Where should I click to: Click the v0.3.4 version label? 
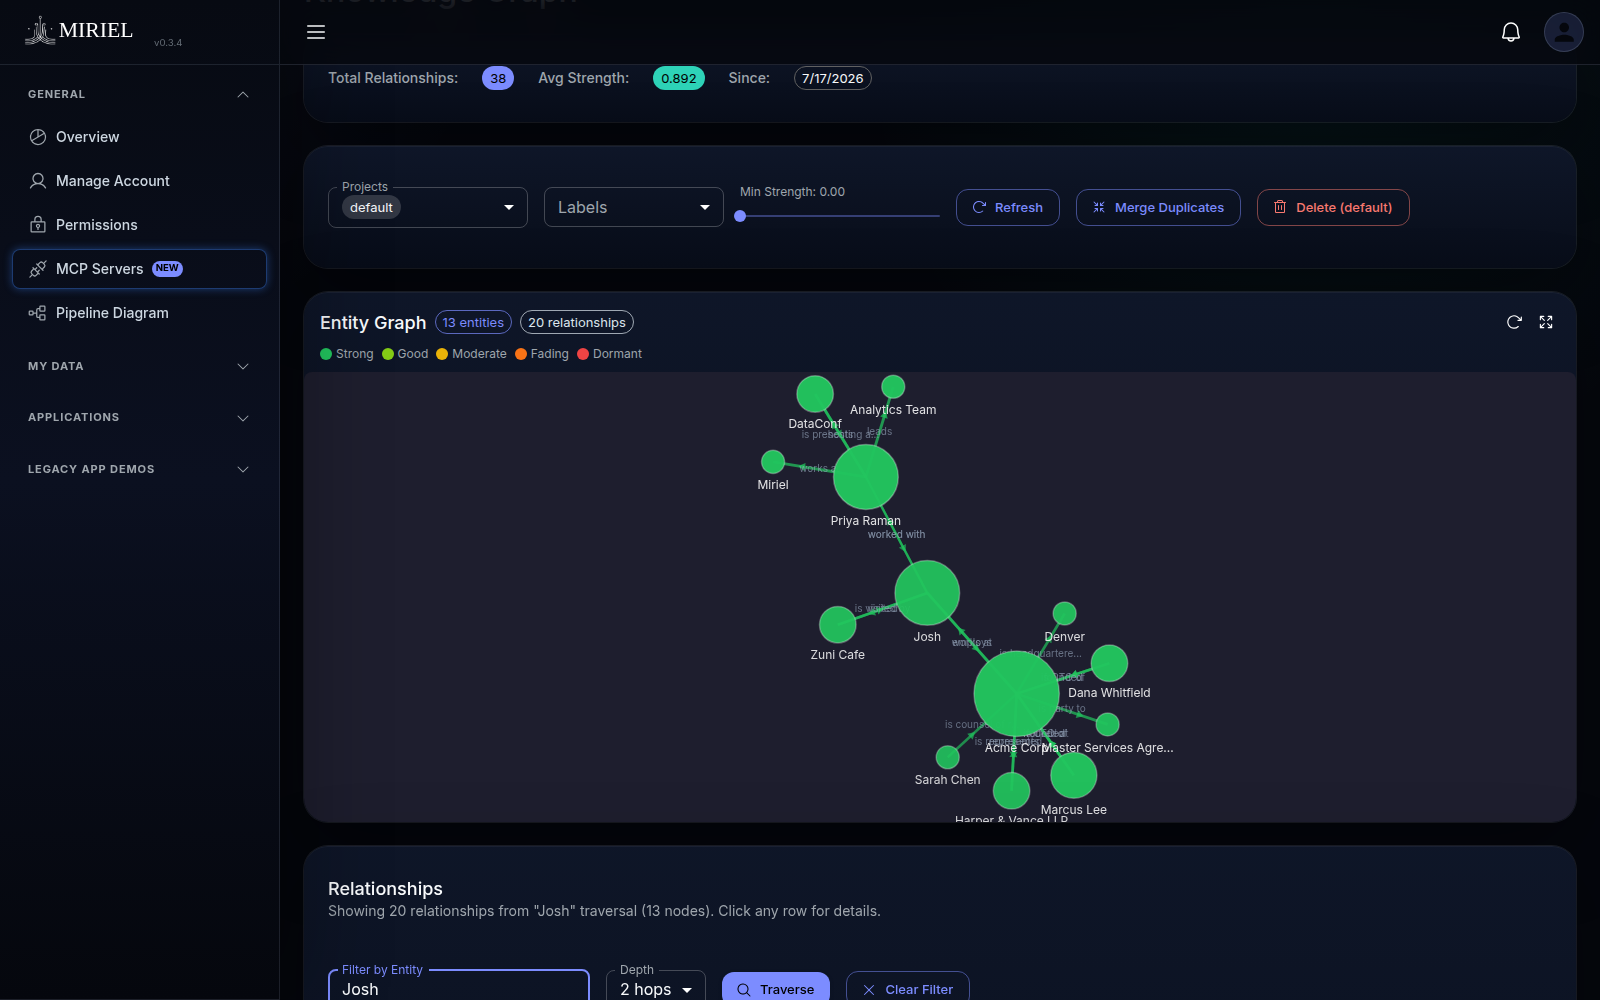pyautogui.click(x=168, y=43)
